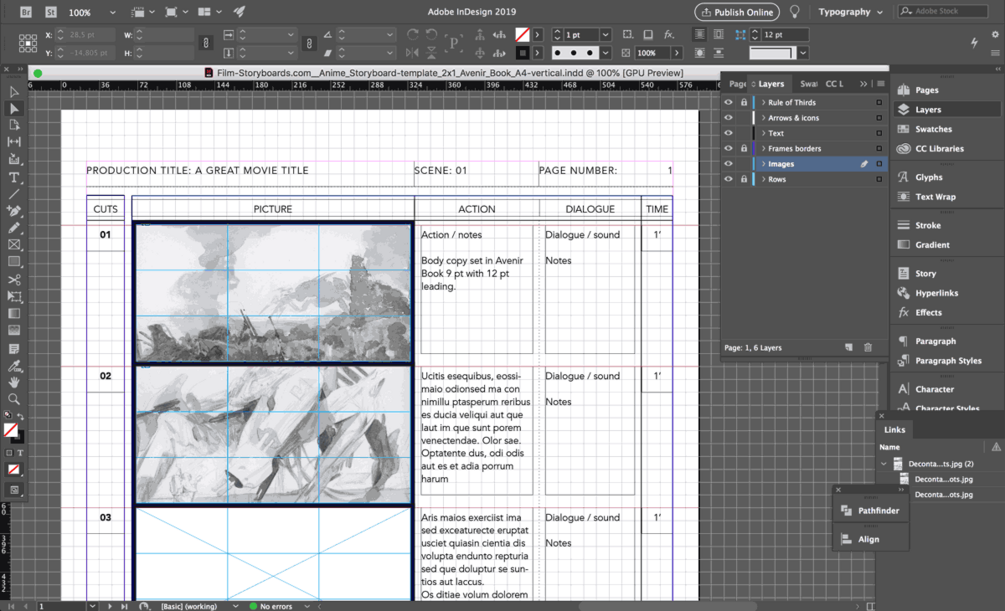The width and height of the screenshot is (1005, 611).
Task: Switch to the CC Libraries panel tab
Action: [834, 84]
